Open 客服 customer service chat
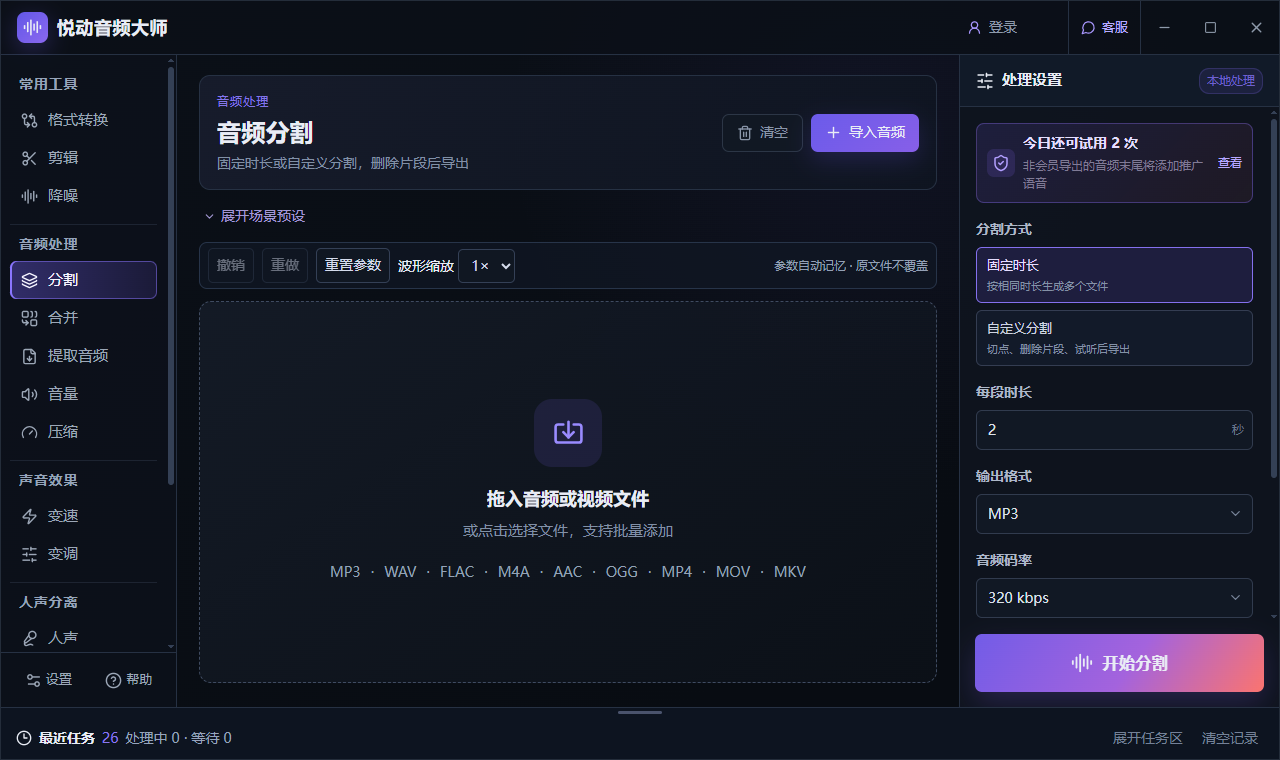 [1105, 28]
